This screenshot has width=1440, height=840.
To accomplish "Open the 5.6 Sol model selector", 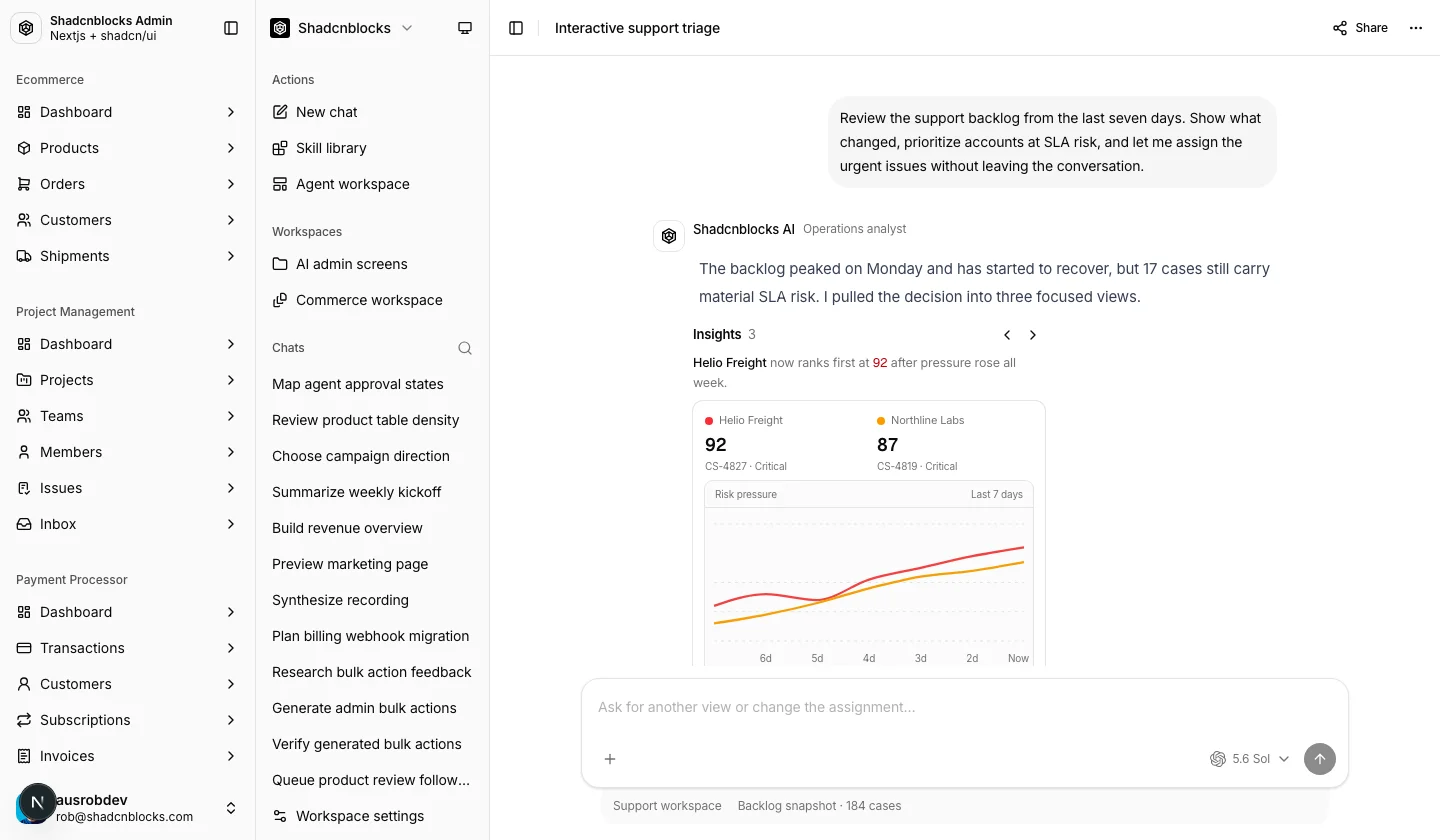I will coord(1250,759).
